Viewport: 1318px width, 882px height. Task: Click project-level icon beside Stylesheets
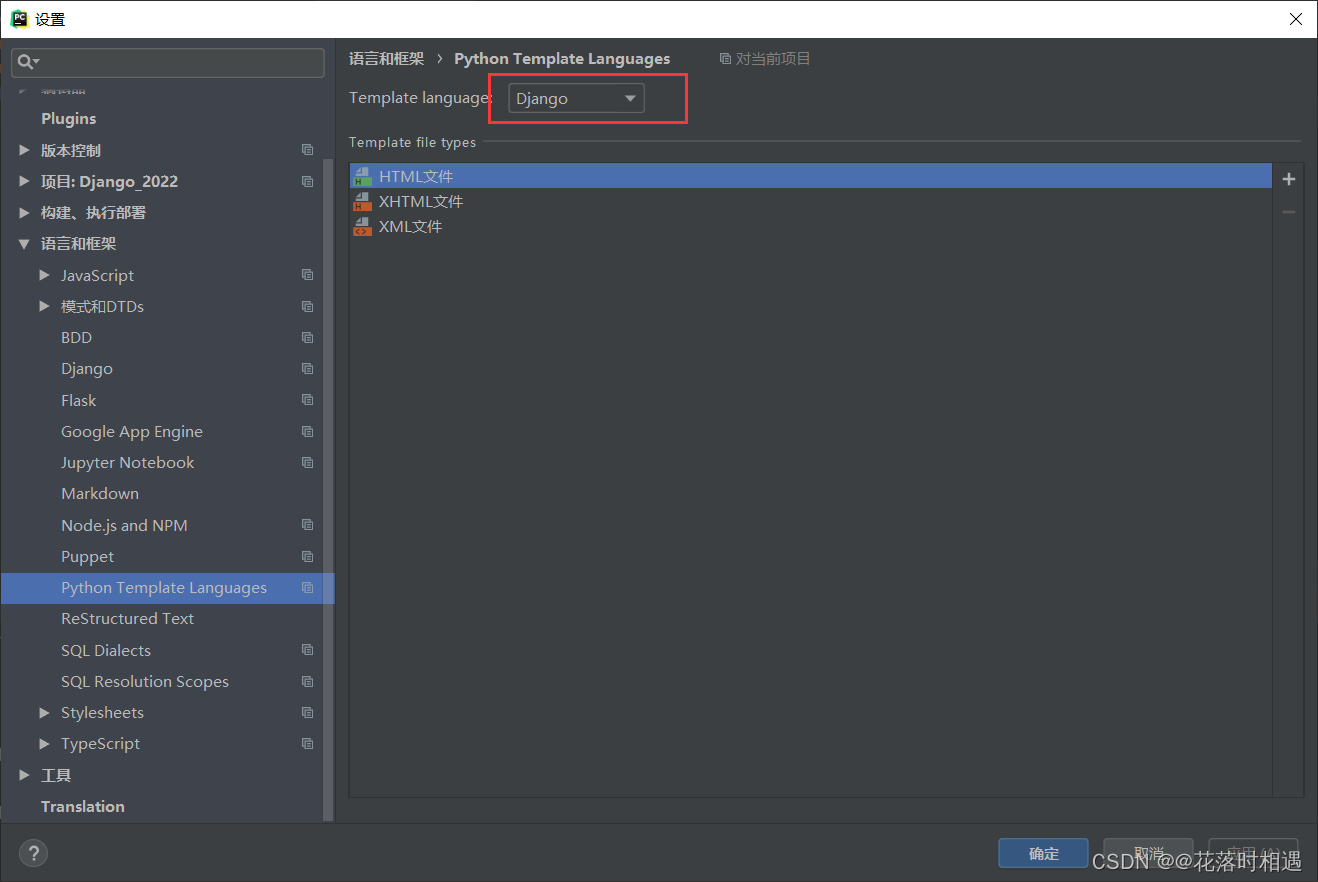307,712
